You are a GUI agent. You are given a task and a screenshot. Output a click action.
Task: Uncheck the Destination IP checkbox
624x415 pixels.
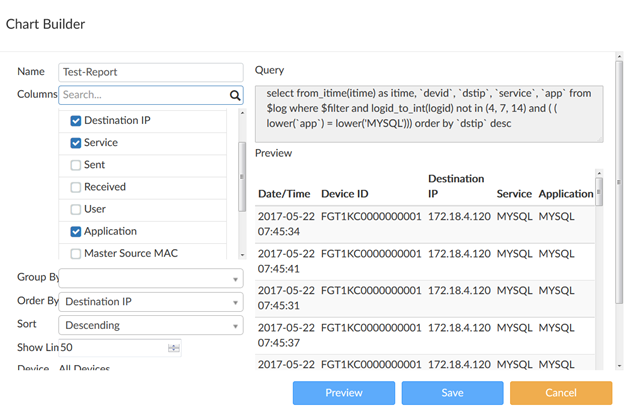pyautogui.click(x=76, y=121)
